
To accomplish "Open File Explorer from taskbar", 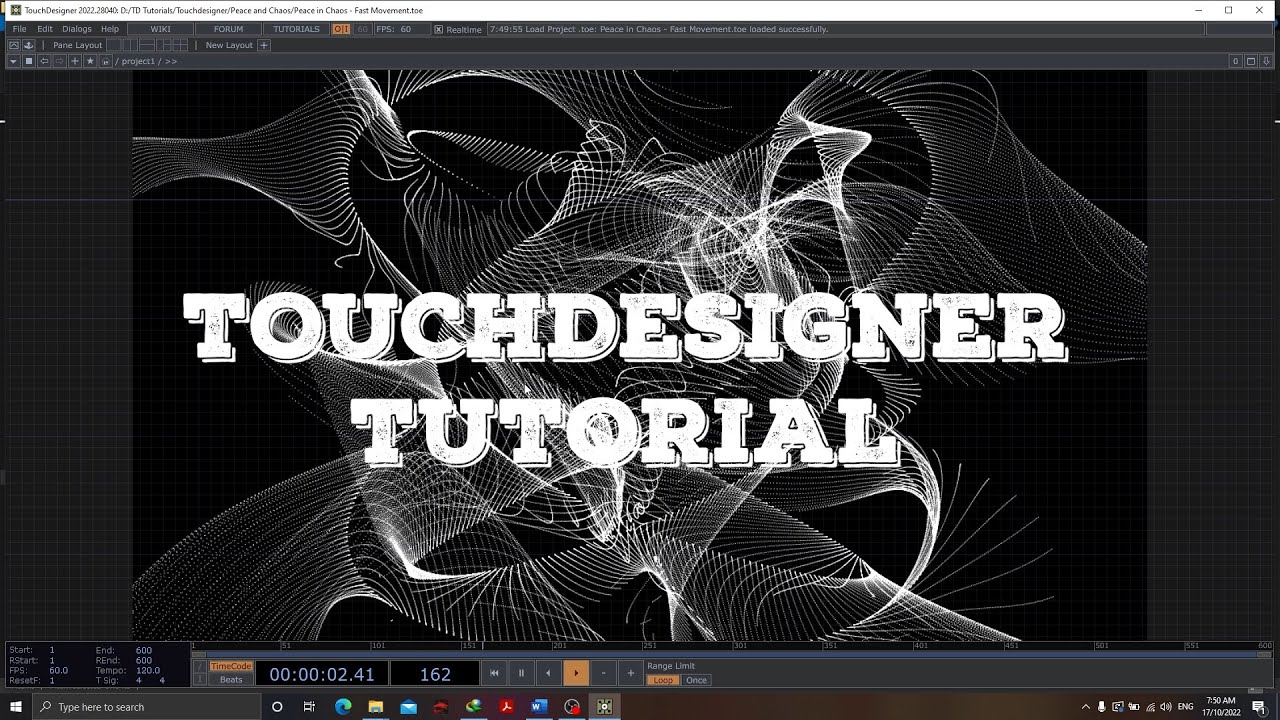I will click(x=376, y=707).
